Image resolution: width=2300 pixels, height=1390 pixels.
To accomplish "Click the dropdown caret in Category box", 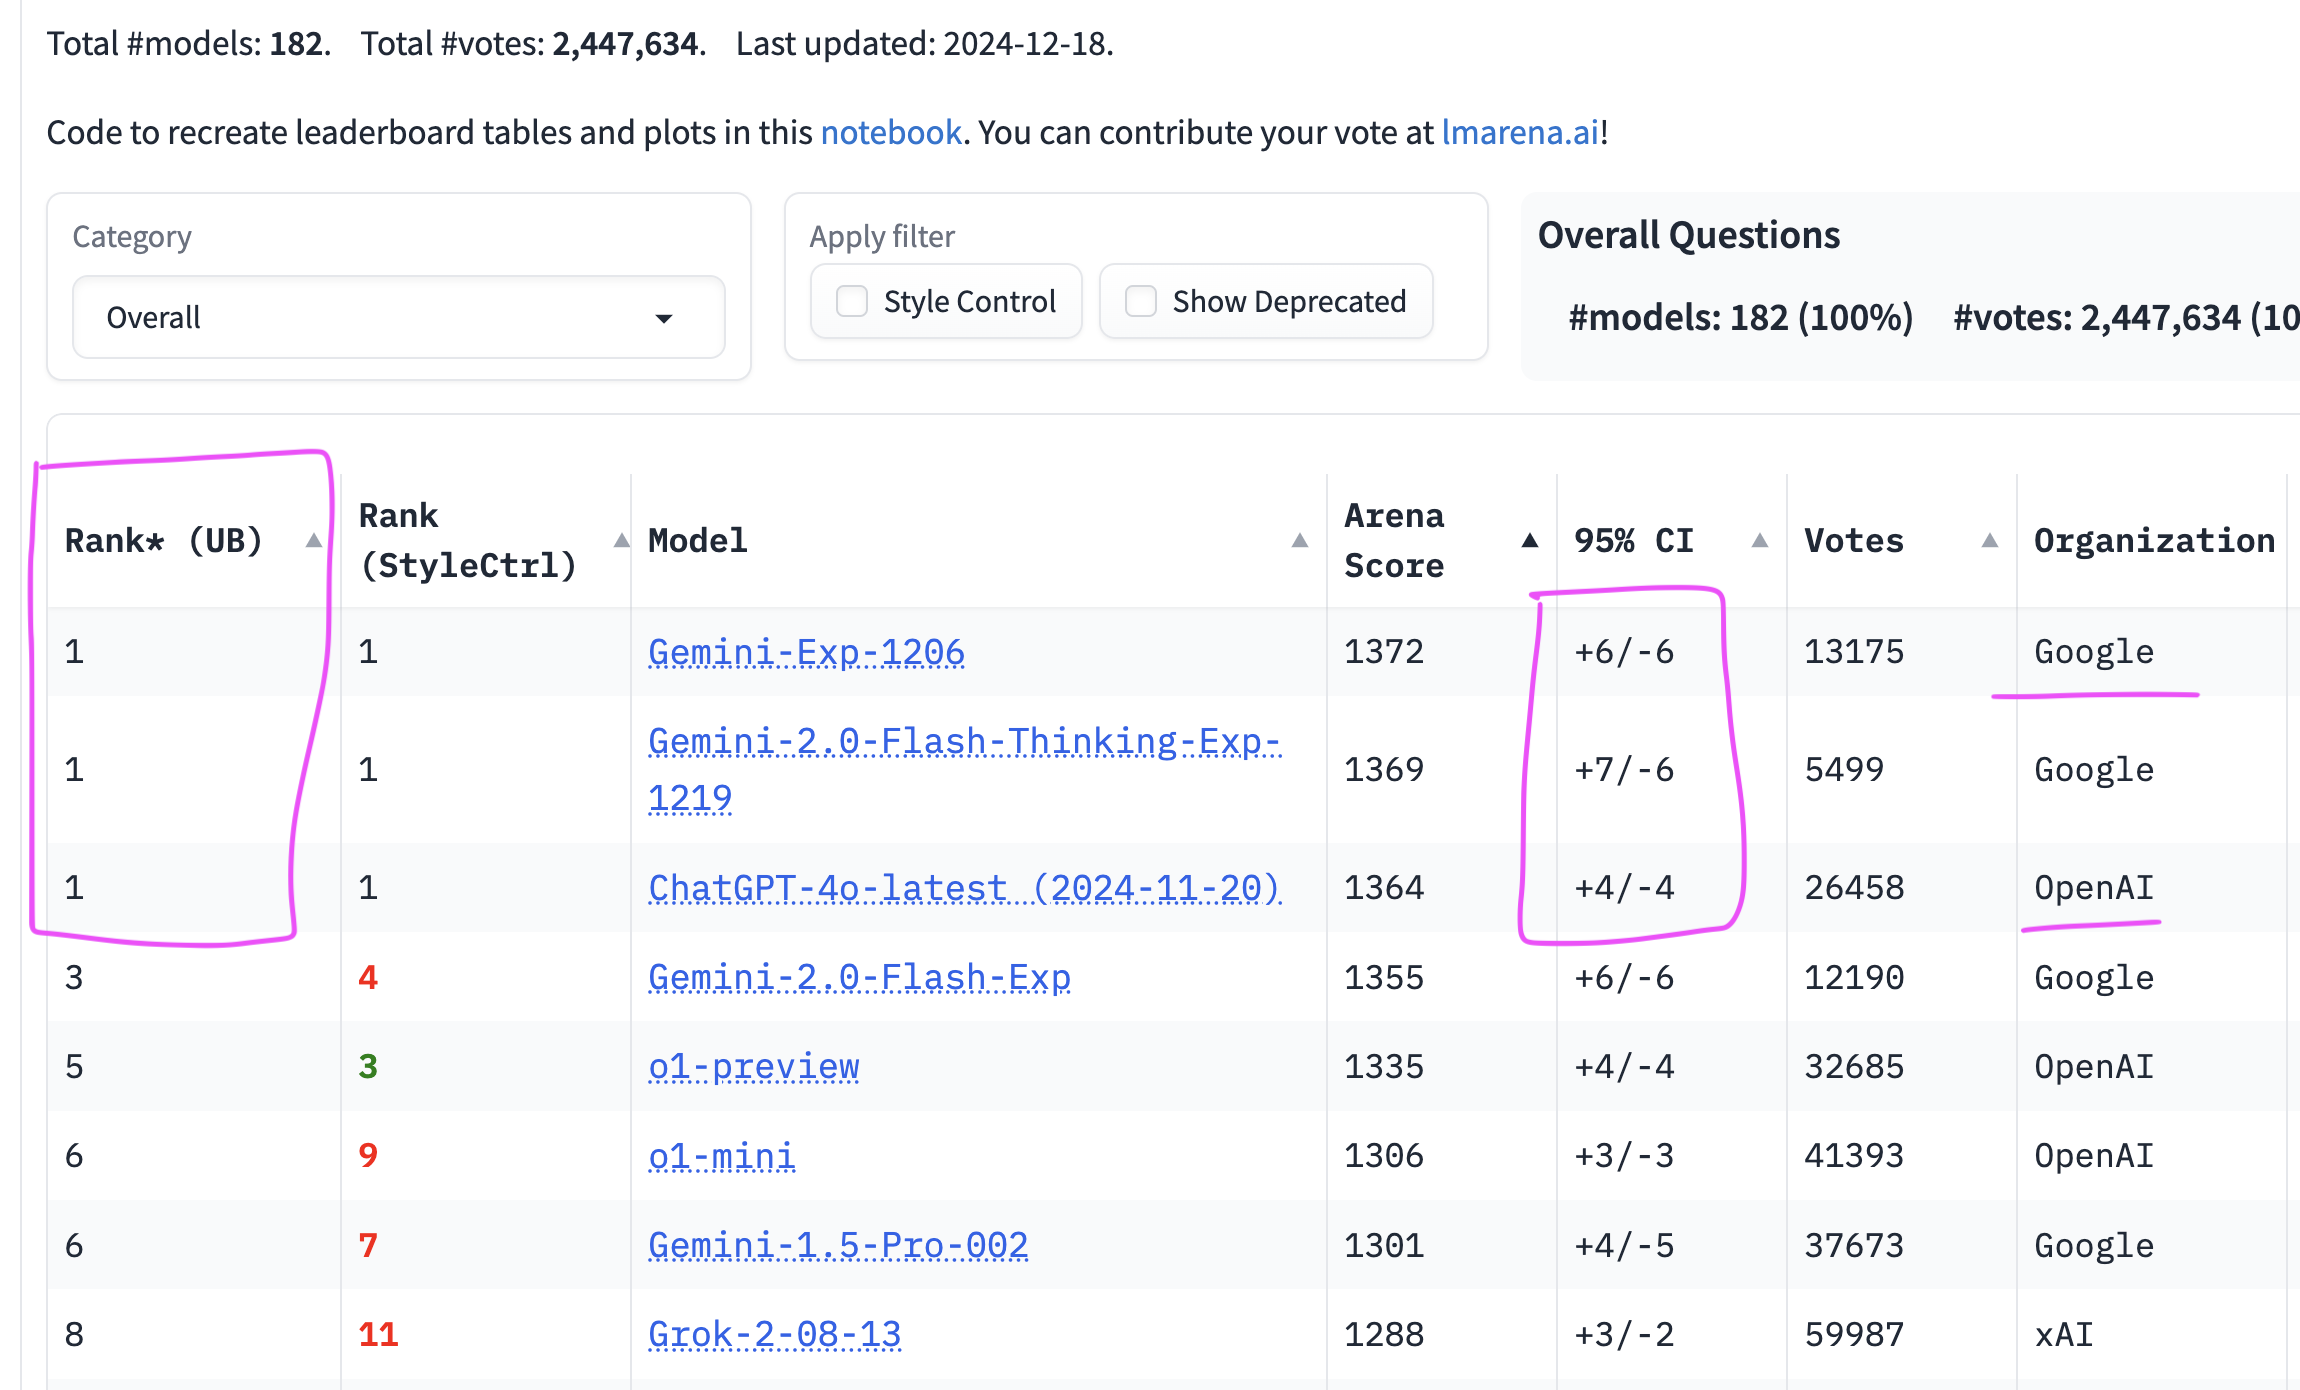I will (664, 318).
